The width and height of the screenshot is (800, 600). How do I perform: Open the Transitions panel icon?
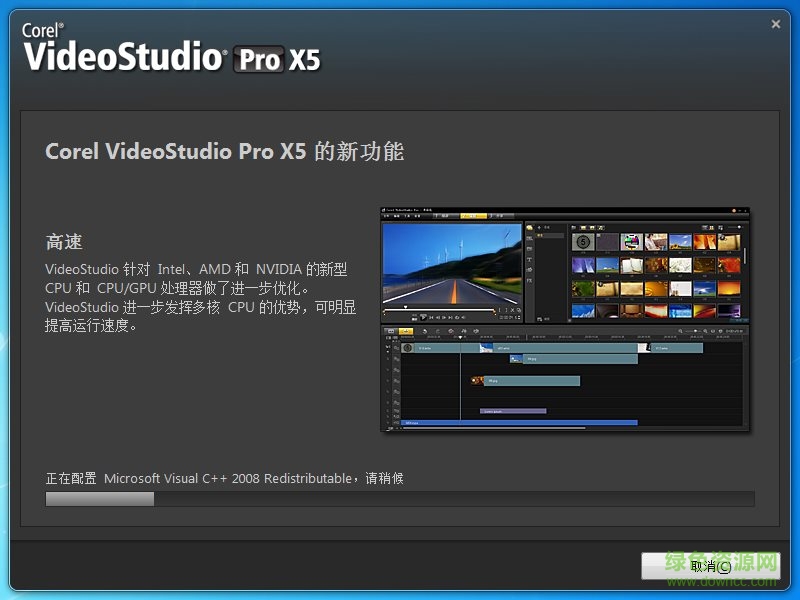tap(529, 238)
